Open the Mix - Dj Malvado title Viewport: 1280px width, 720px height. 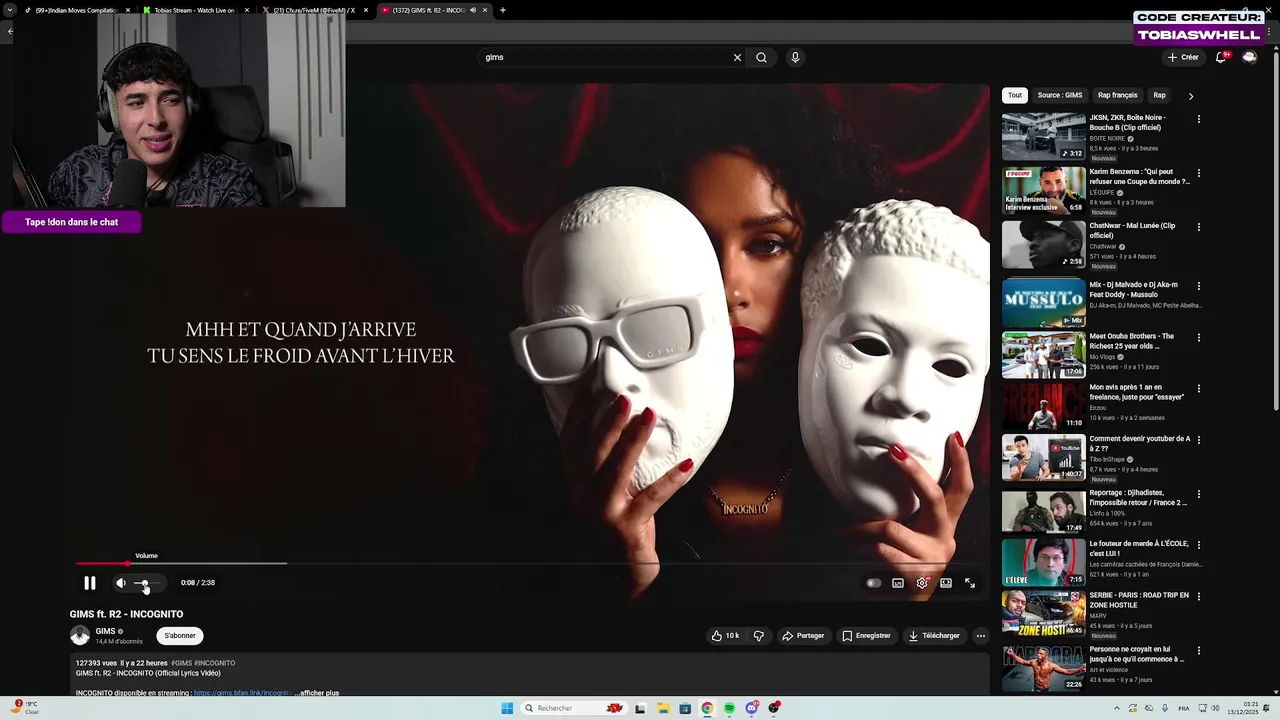point(1134,289)
